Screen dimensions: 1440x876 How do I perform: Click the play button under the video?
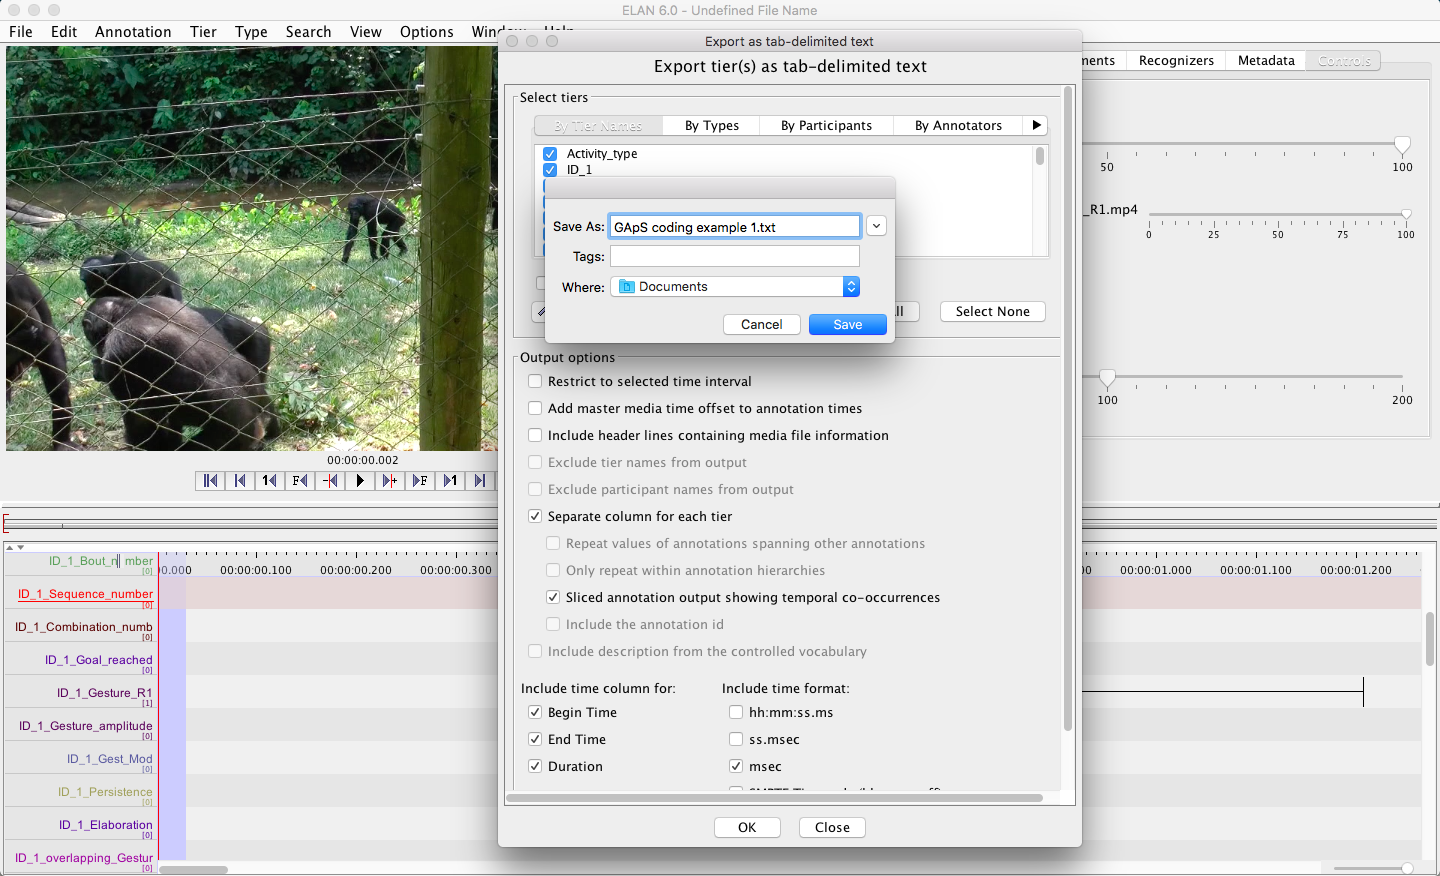click(360, 481)
